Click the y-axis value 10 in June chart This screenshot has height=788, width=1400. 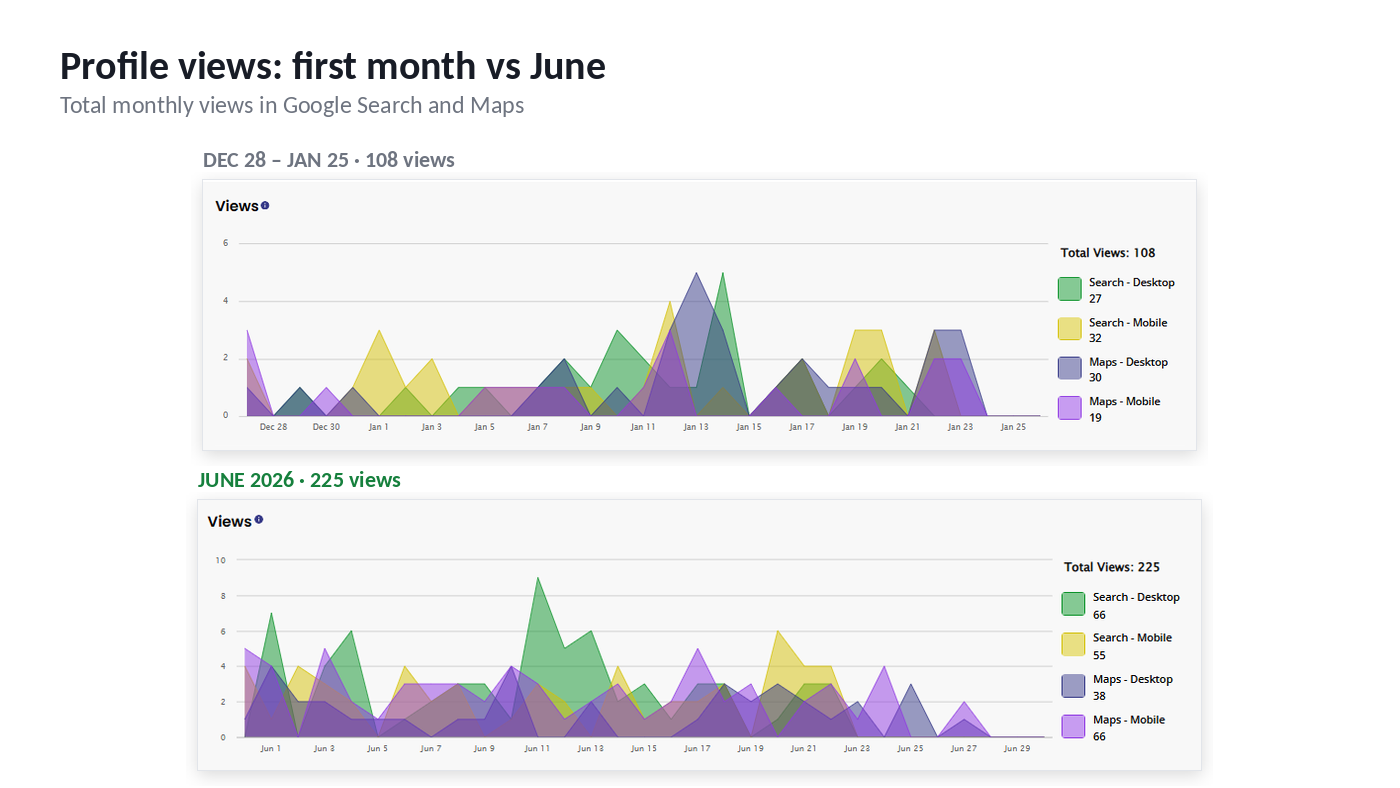(x=220, y=560)
